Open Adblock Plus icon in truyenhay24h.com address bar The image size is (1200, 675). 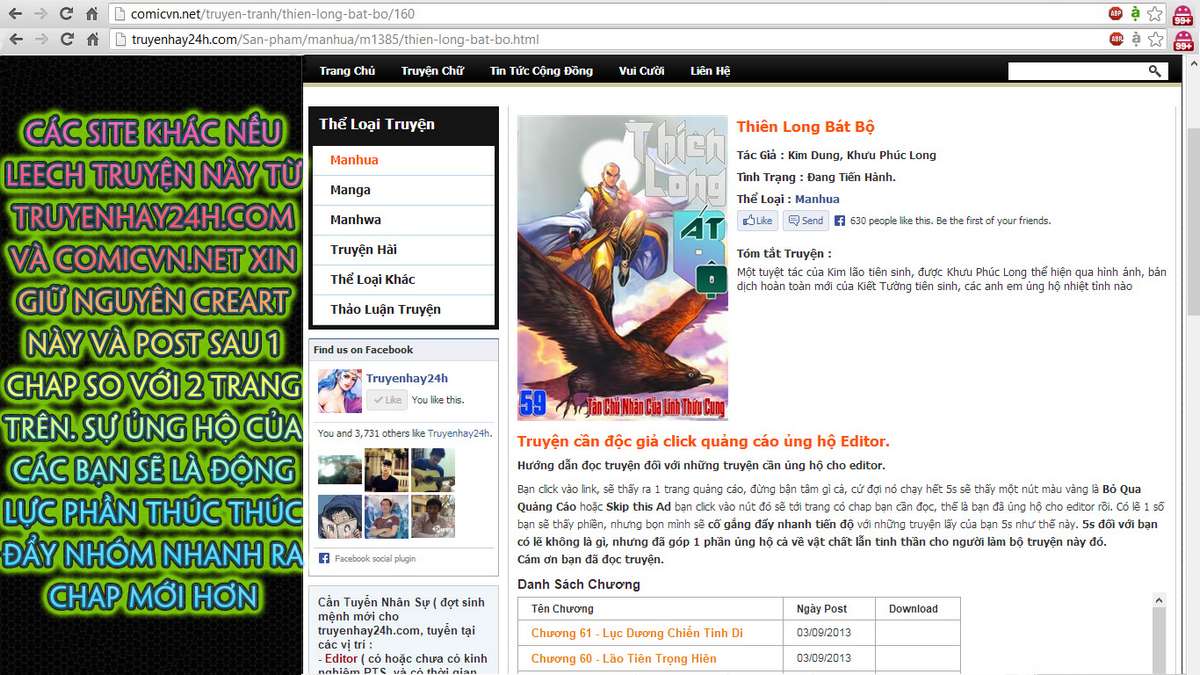click(x=1116, y=40)
